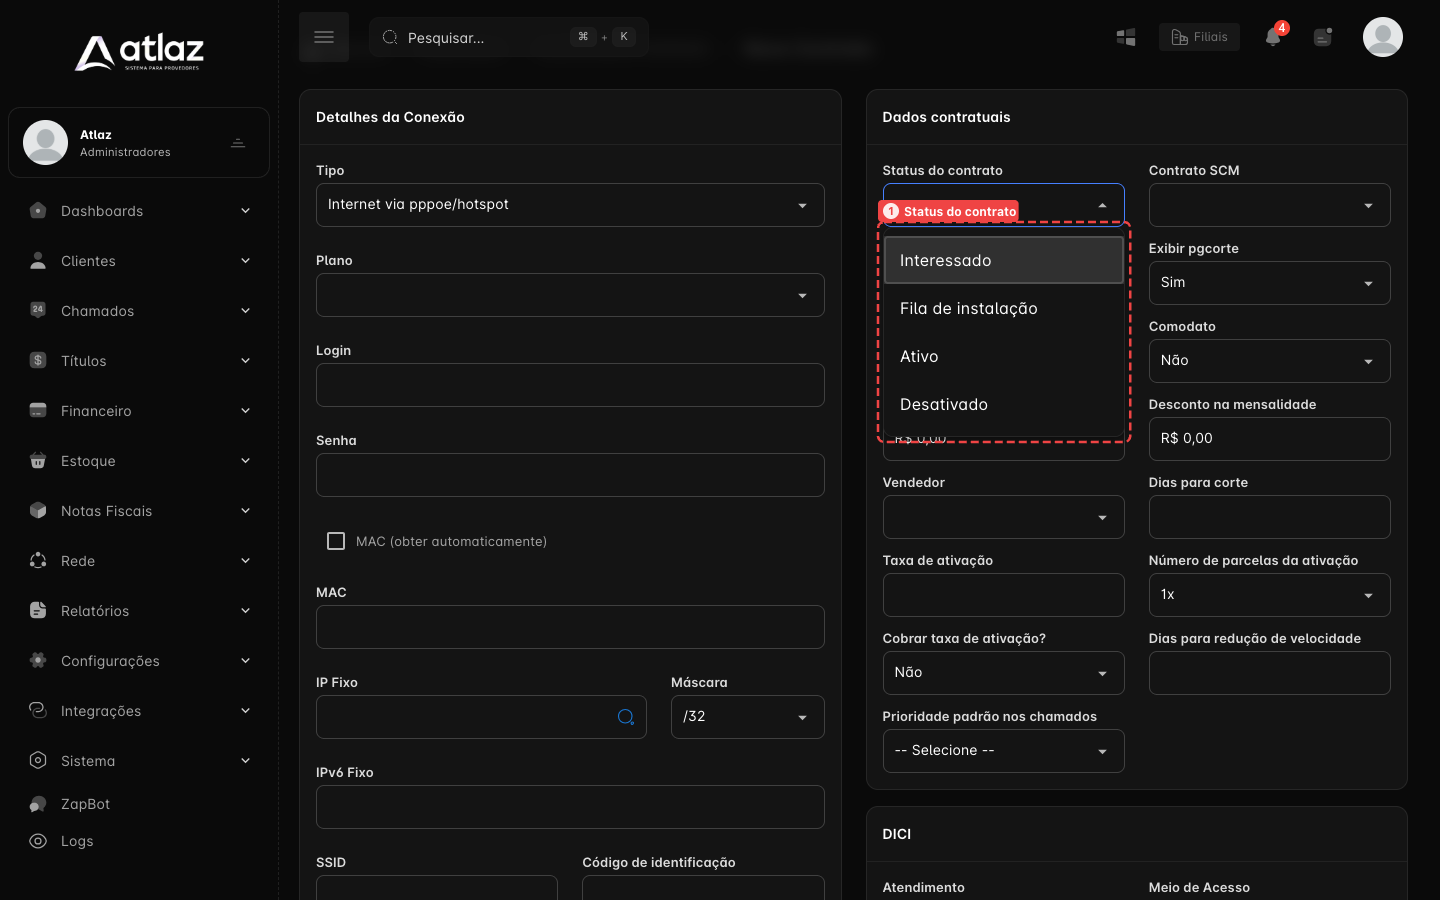This screenshot has width=1440, height=900.
Task: Click the Pesquisar search field
Action: coord(509,37)
